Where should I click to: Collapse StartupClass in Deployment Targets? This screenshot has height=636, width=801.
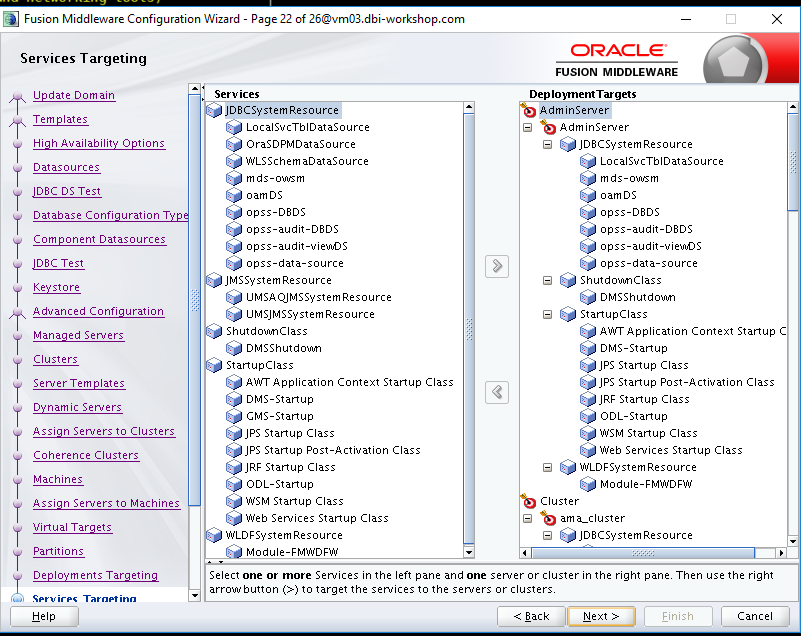pos(548,315)
